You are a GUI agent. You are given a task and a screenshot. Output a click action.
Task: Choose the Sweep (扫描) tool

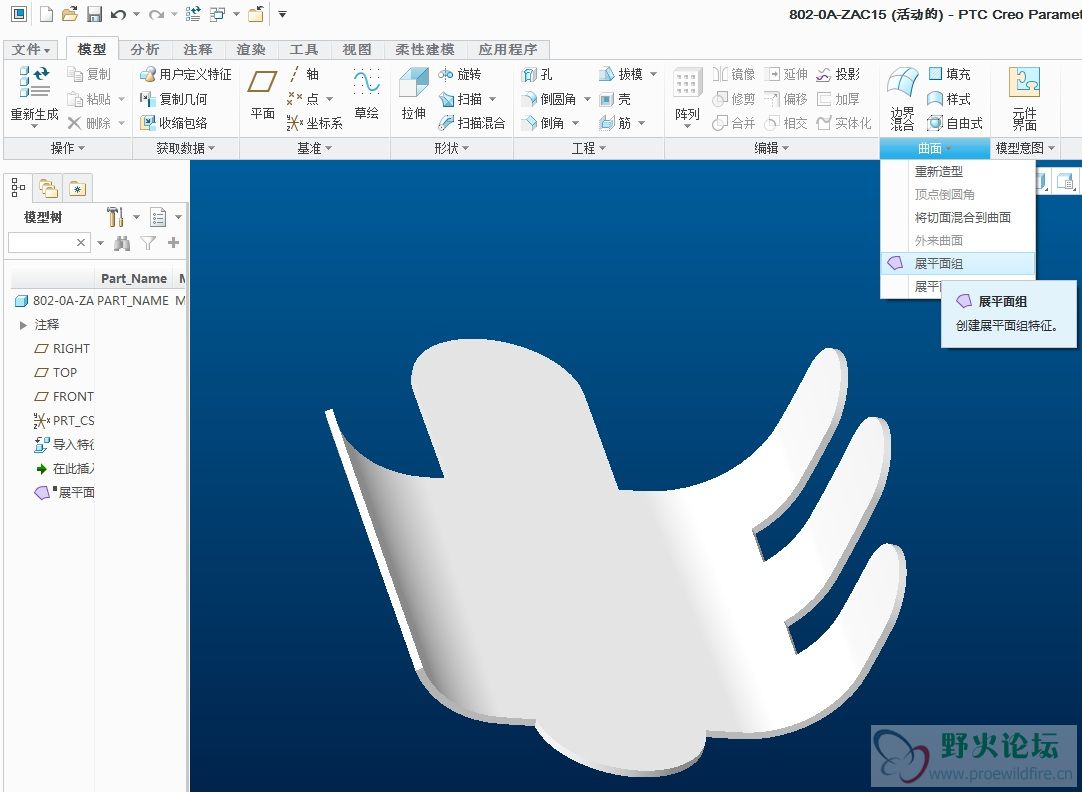tap(461, 99)
